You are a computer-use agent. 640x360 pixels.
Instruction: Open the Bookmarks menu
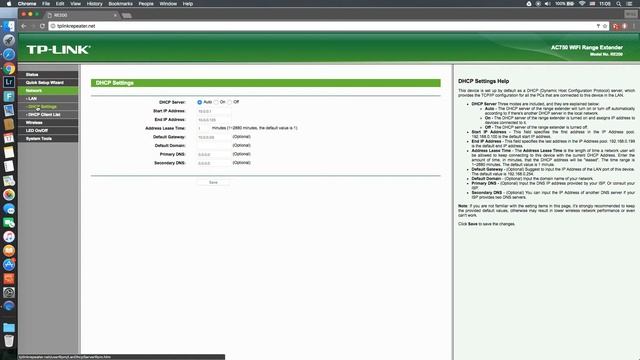(x=120, y=4)
